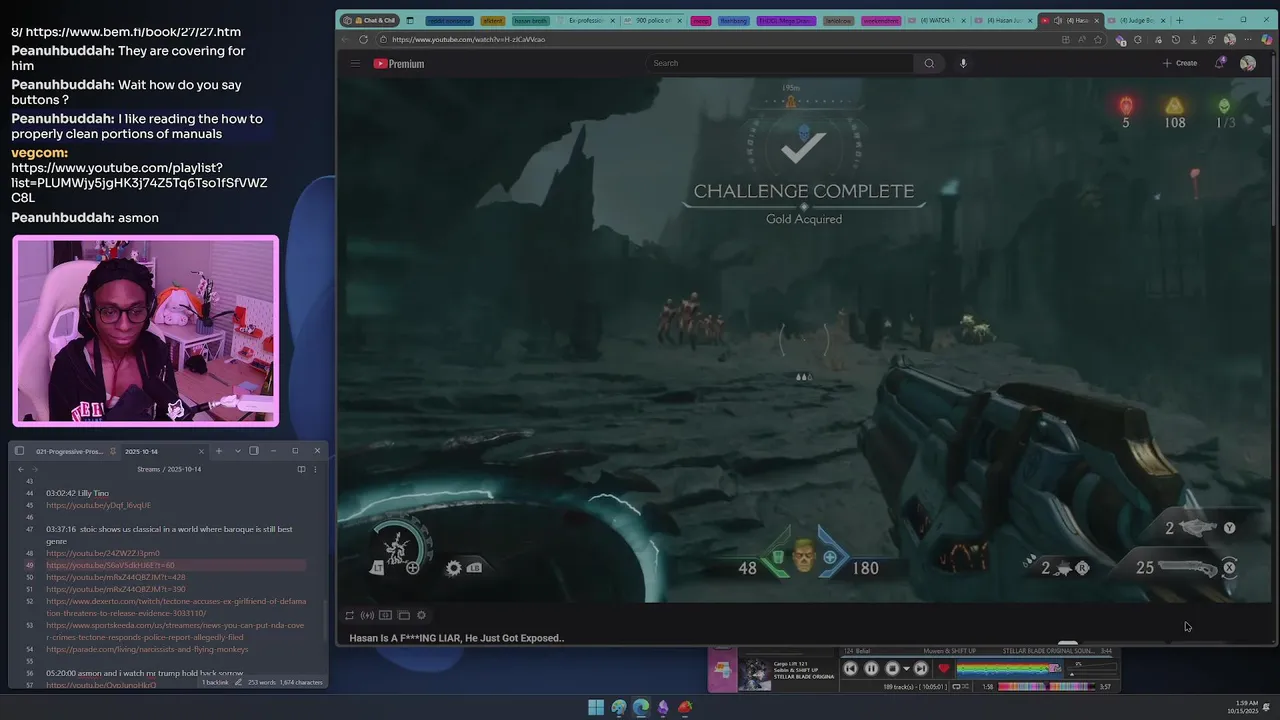Click the 1 backlink status entry
This screenshot has width=1280, height=720.
coord(216,682)
